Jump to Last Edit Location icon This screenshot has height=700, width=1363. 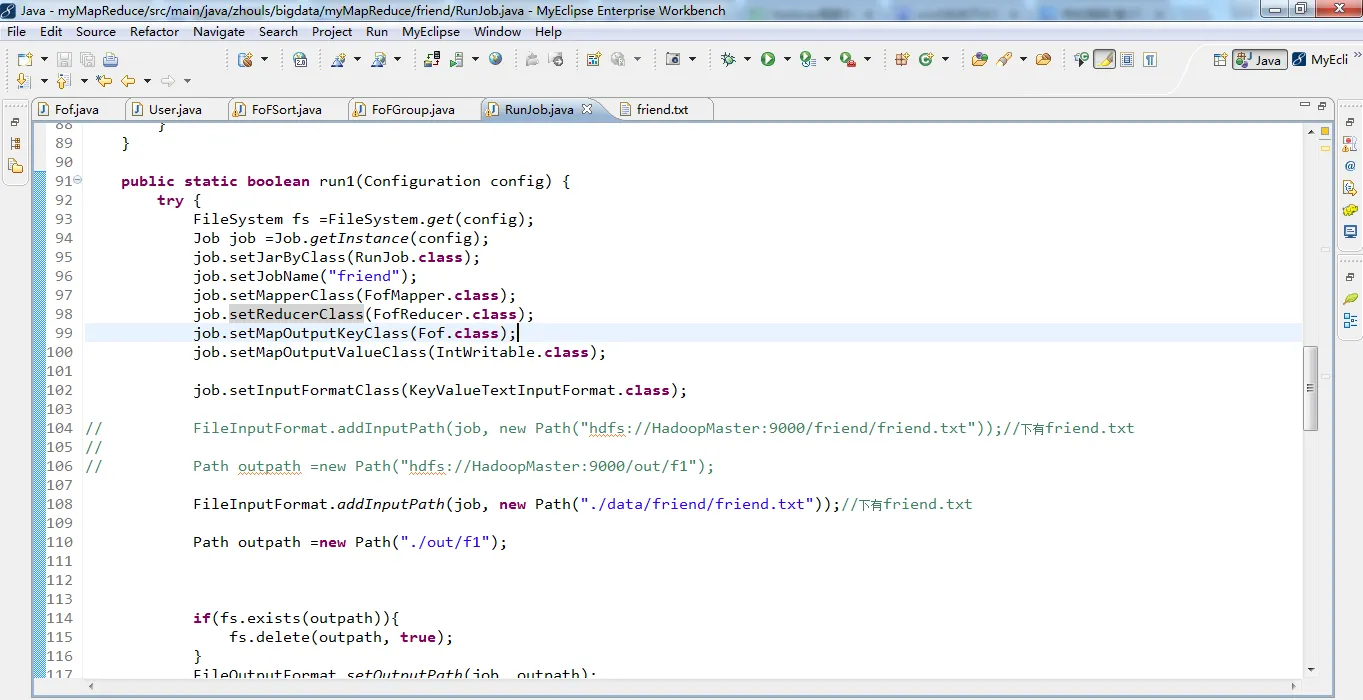click(x=104, y=81)
